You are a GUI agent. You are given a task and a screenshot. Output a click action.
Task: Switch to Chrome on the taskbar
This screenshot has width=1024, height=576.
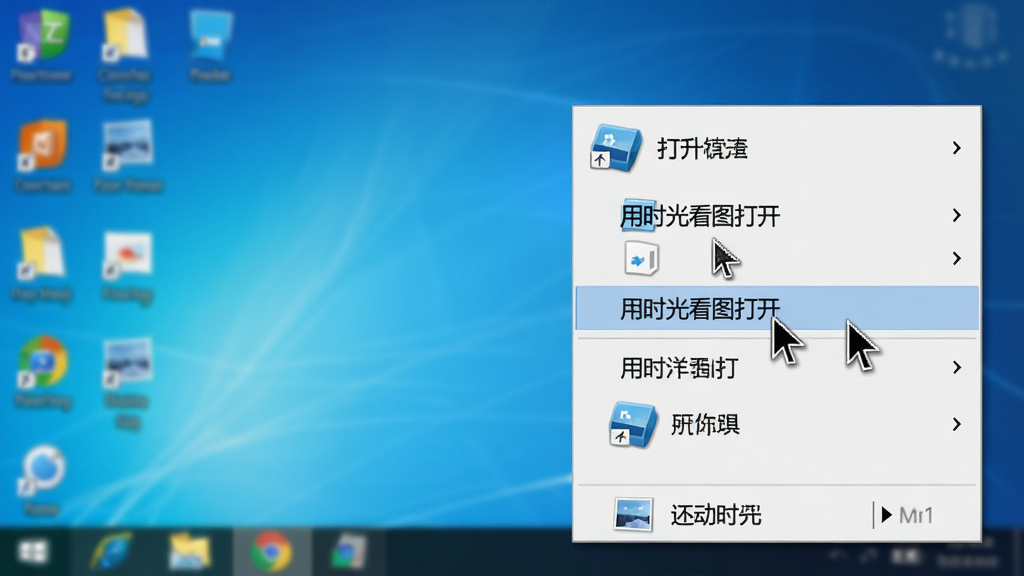tap(271, 552)
